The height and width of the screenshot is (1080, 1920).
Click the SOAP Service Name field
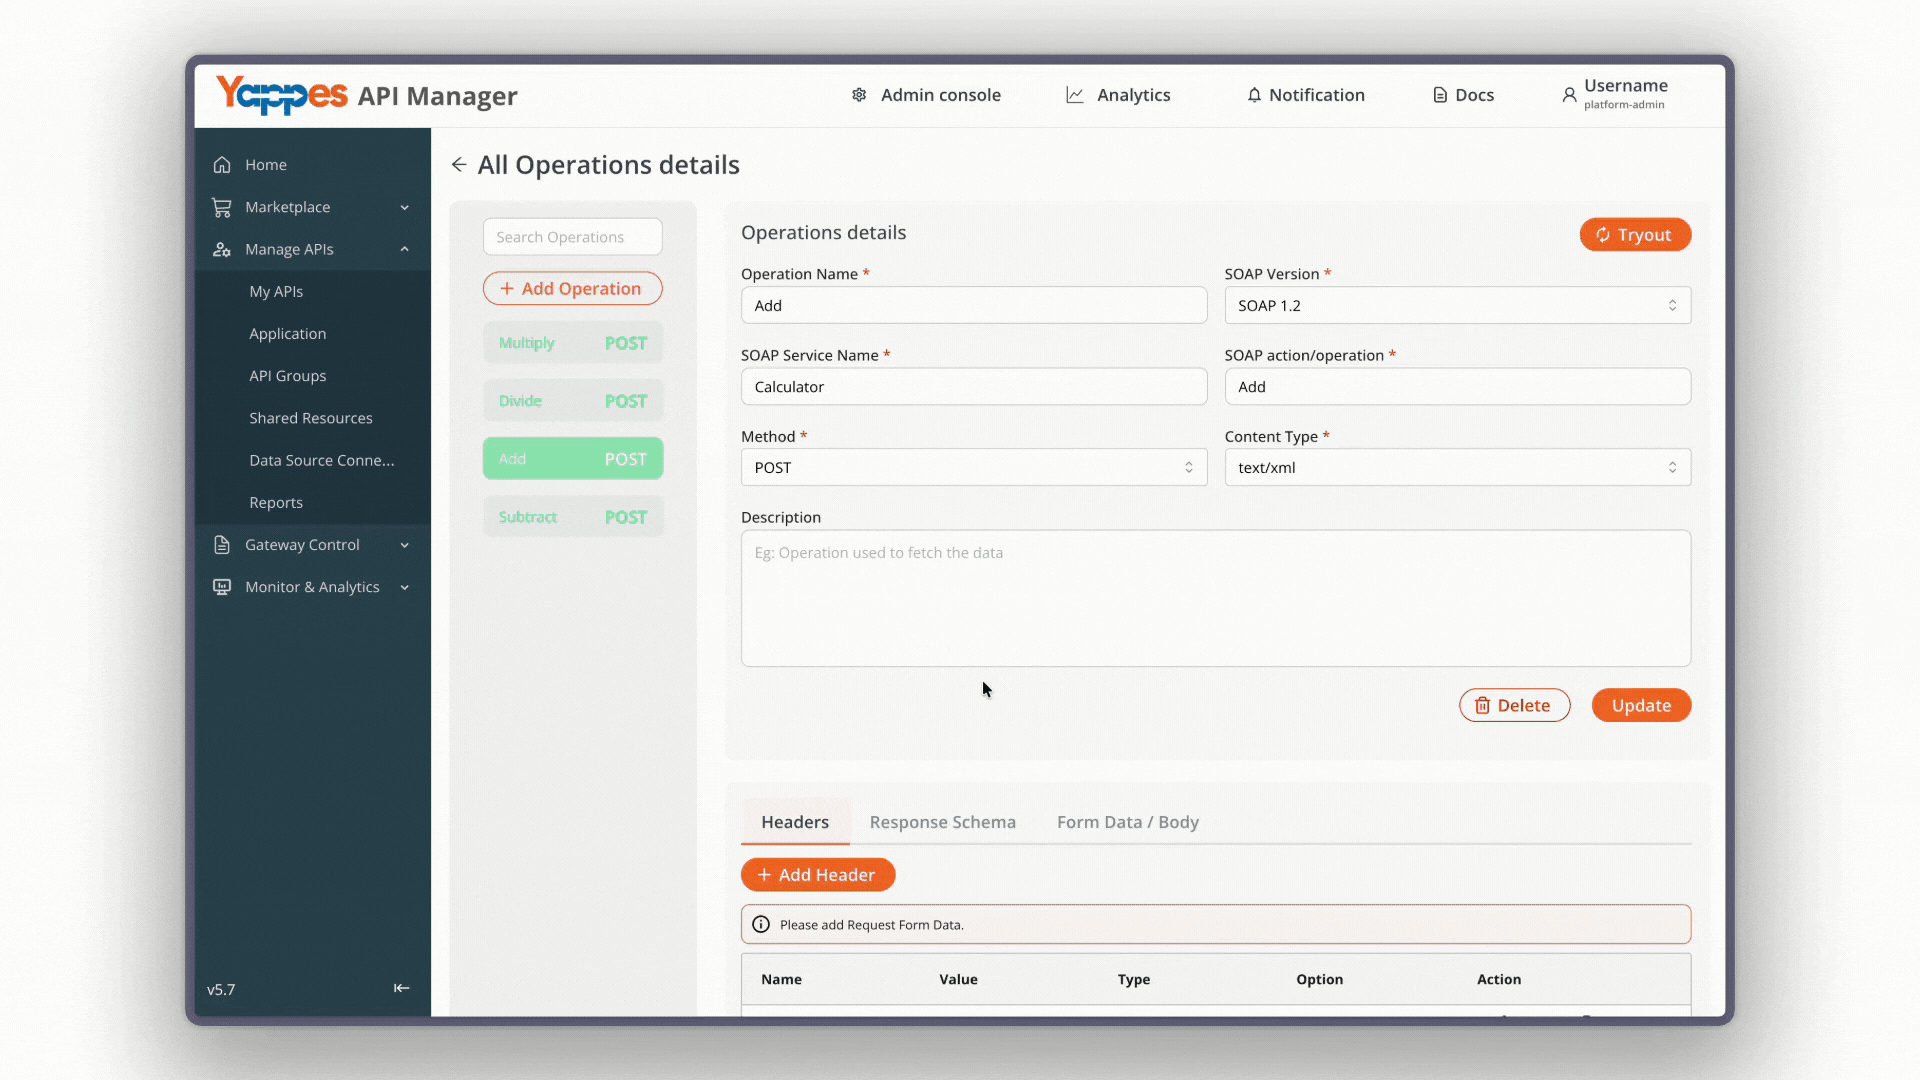[x=974, y=386]
